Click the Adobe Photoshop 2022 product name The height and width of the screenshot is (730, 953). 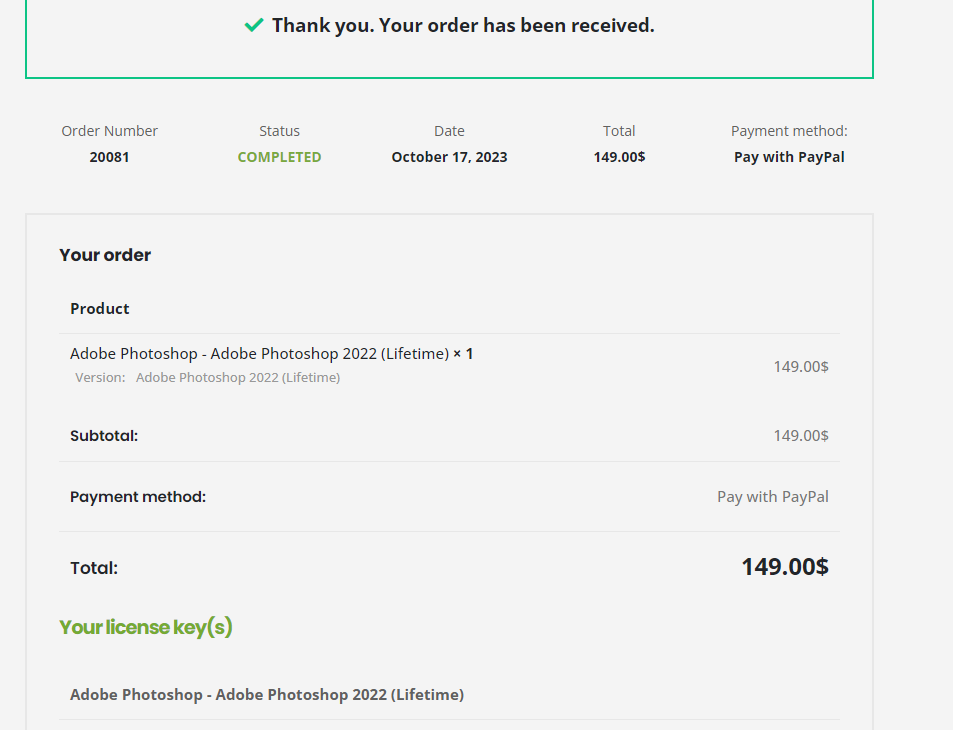pyautogui.click(x=260, y=354)
